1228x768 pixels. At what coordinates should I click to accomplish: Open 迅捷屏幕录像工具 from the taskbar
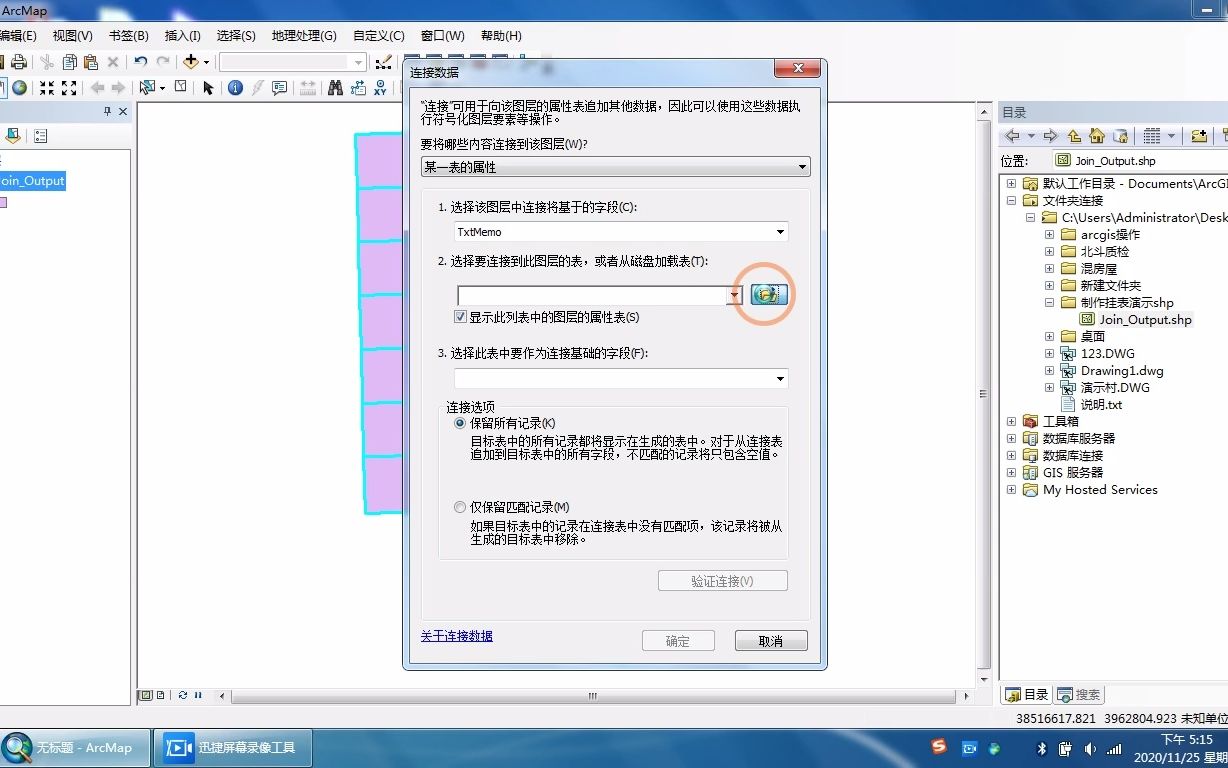233,747
